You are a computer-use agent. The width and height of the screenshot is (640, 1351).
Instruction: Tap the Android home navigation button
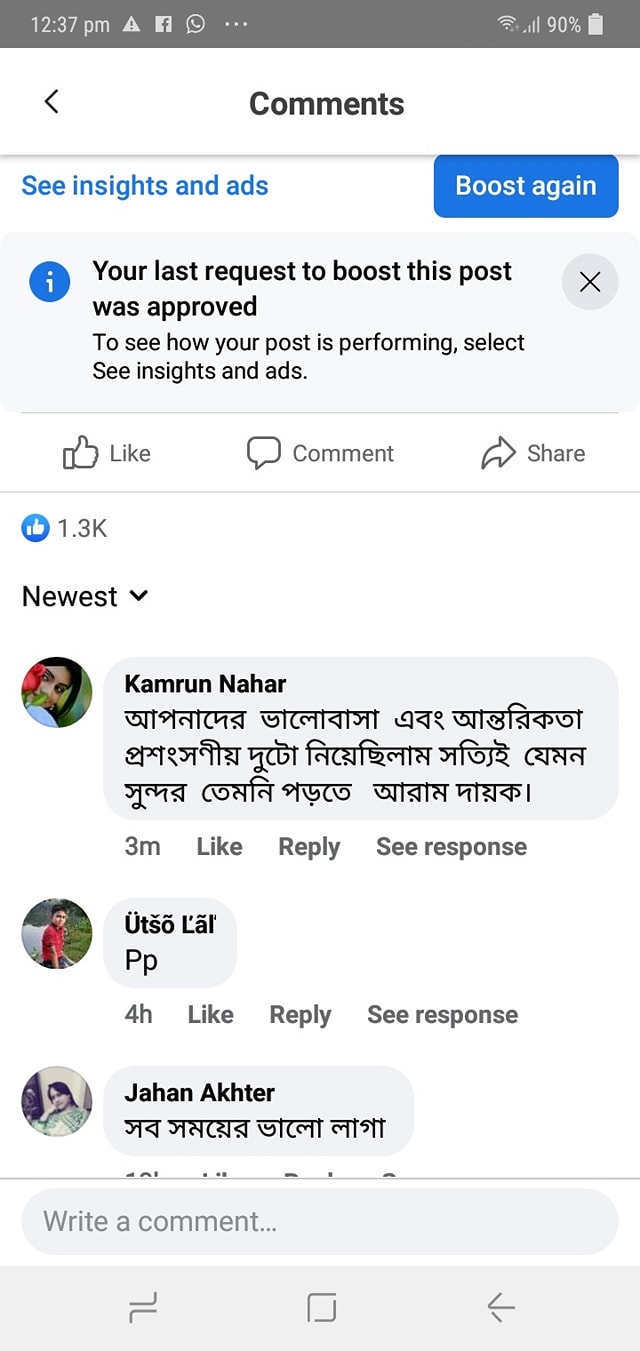[321, 1307]
